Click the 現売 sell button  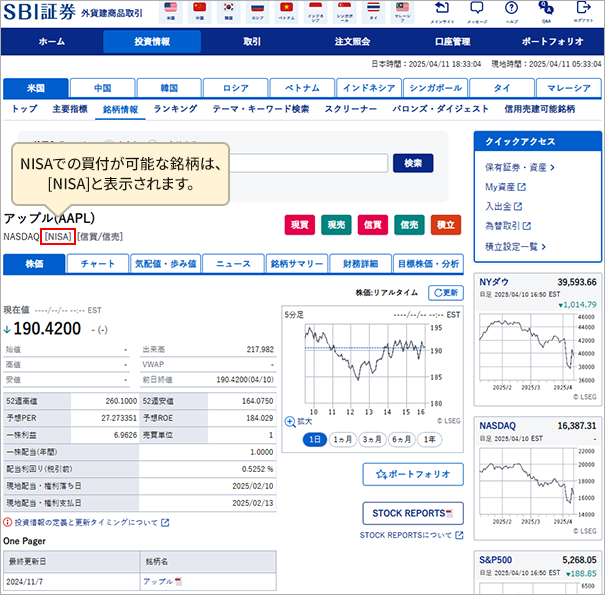[x=336, y=225]
